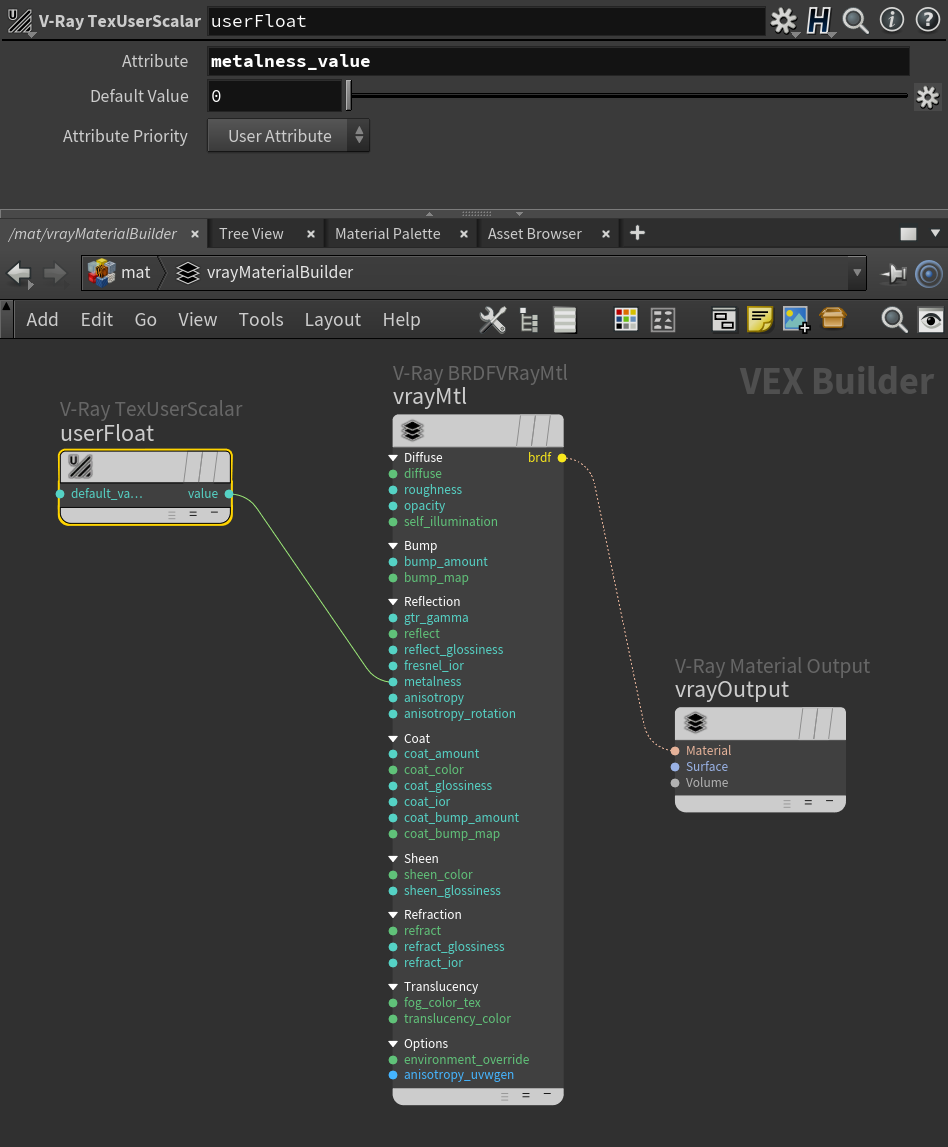Viewport: 948px width, 1147px height.
Task: Open the View menu
Action: tap(198, 320)
